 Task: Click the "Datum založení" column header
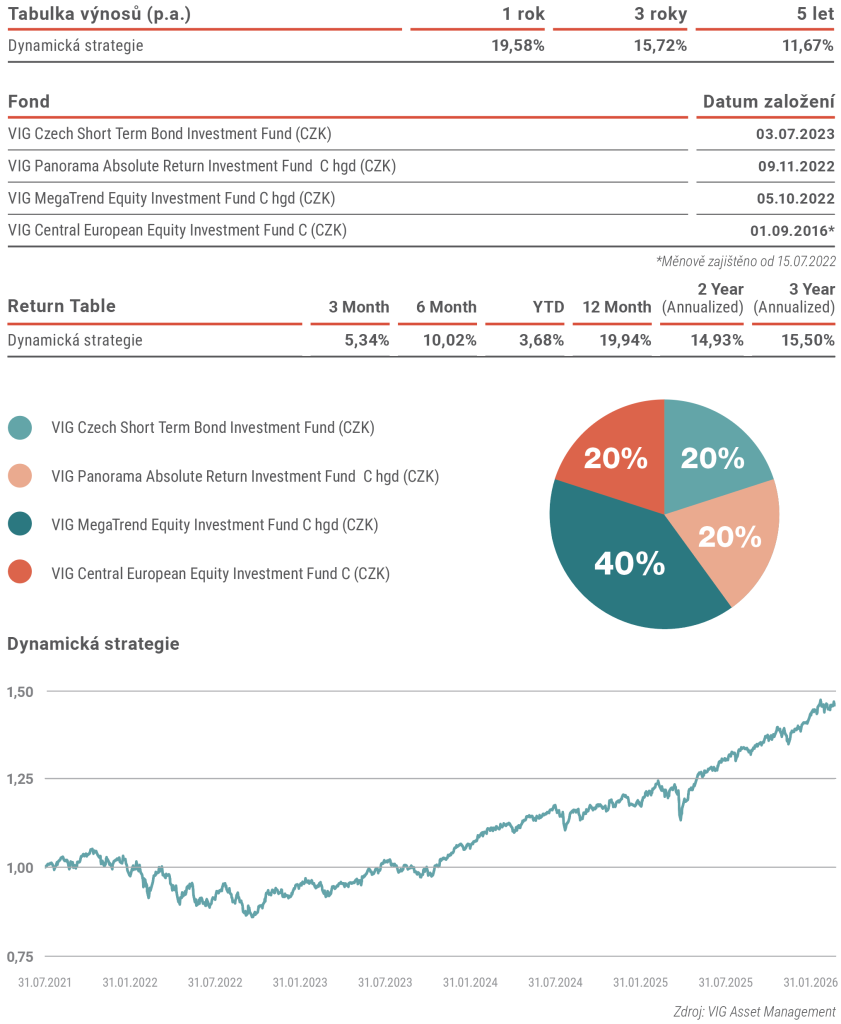pos(768,101)
